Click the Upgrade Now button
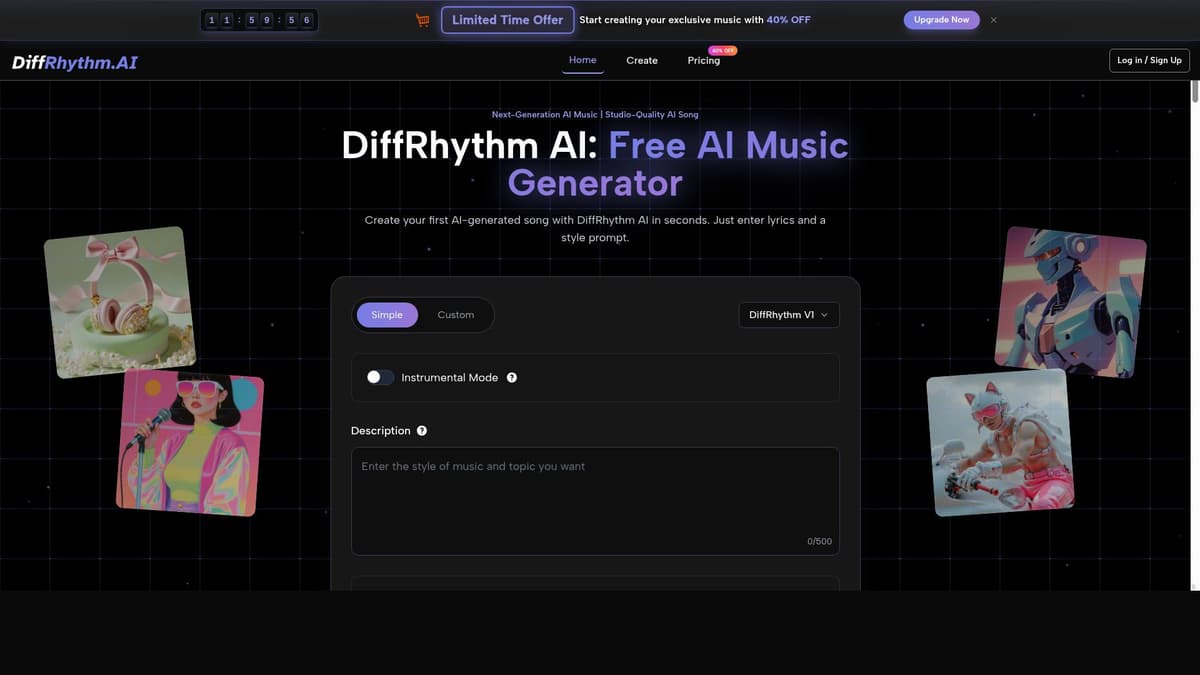1200x675 pixels. click(x=942, y=20)
